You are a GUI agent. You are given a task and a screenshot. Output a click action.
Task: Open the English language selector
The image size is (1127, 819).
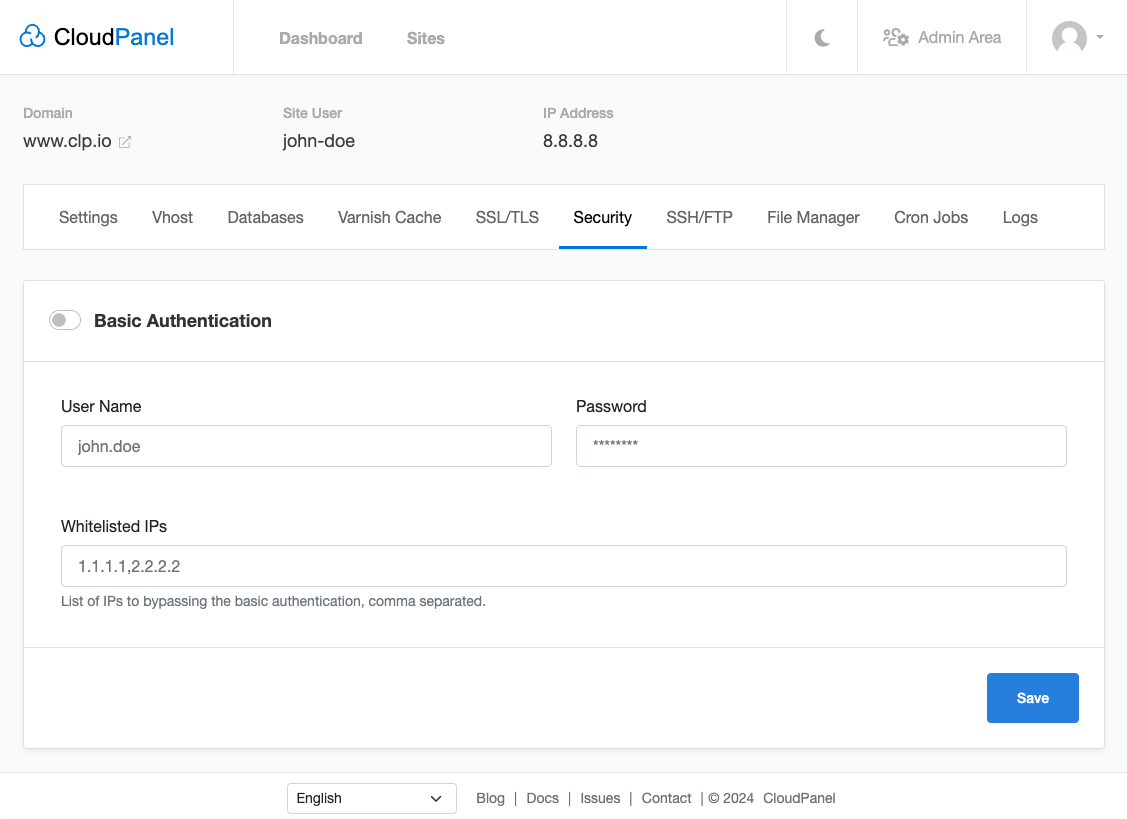371,798
